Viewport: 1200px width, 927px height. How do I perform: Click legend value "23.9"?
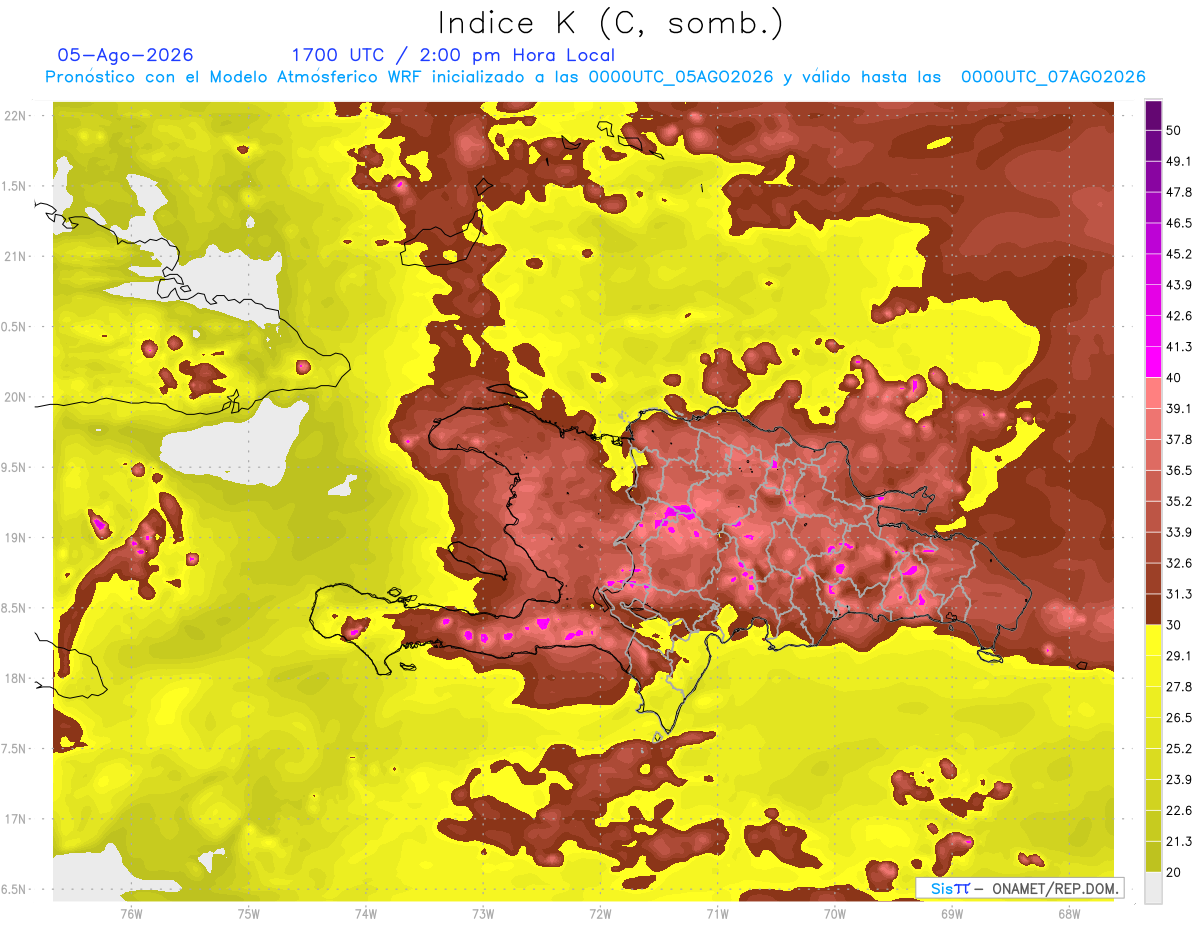click(x=1178, y=779)
